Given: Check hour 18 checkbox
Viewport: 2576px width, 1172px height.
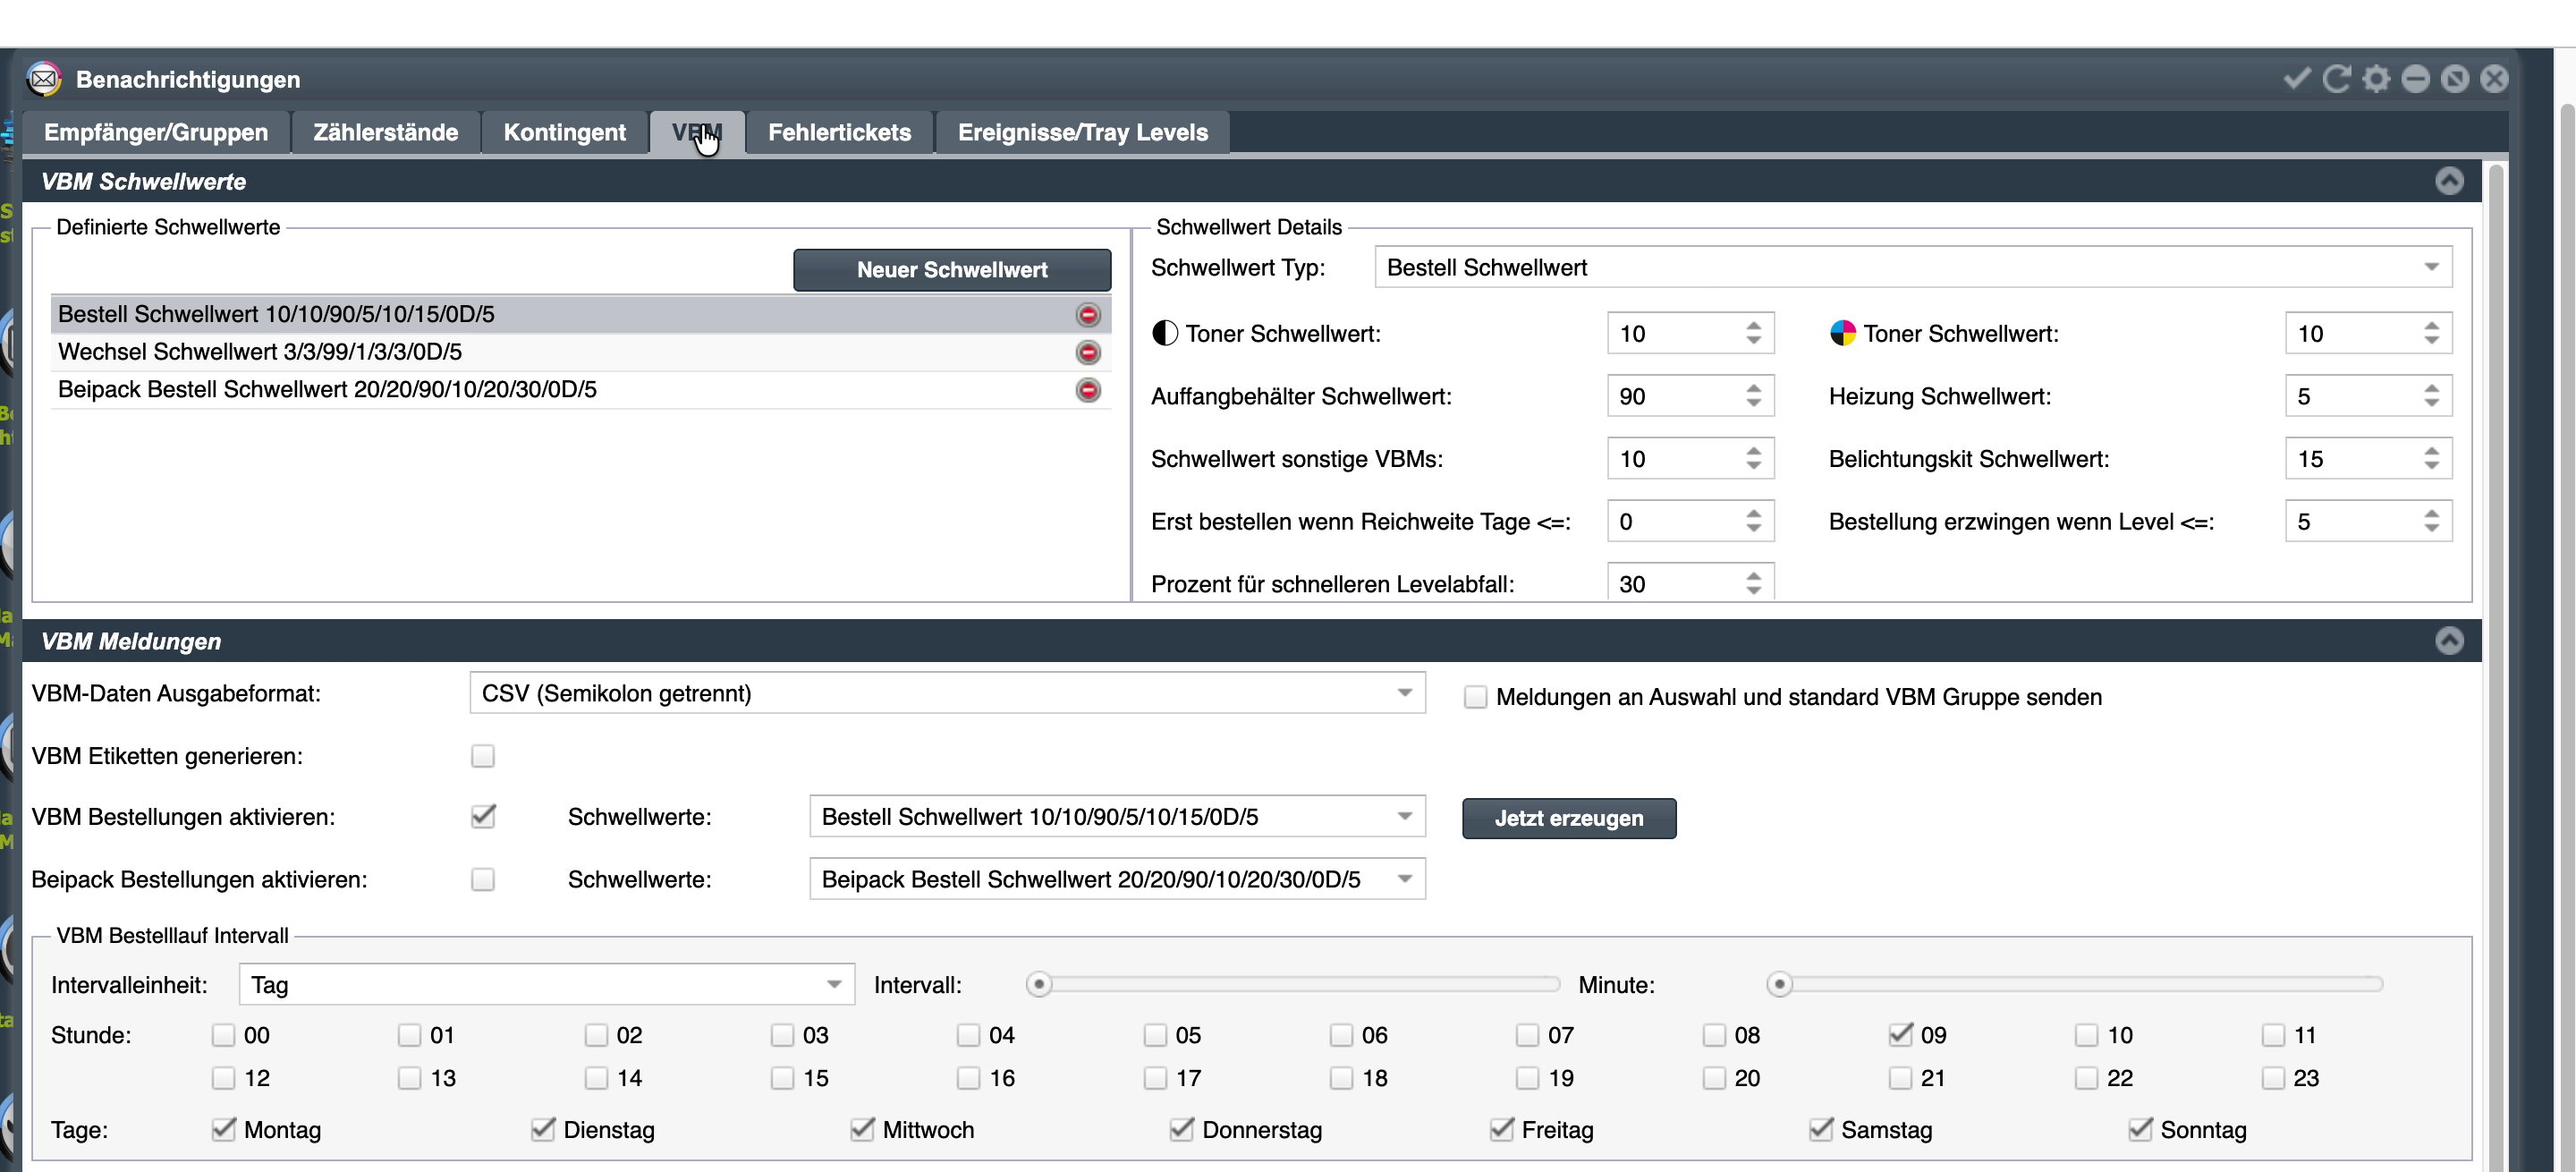Looking at the screenshot, I should tap(1341, 1078).
